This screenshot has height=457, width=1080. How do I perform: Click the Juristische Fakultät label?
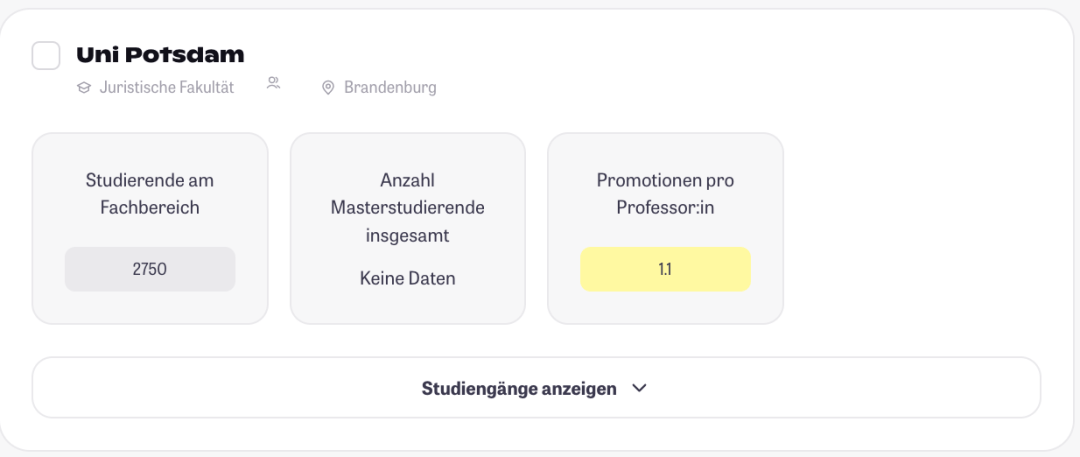[167, 88]
